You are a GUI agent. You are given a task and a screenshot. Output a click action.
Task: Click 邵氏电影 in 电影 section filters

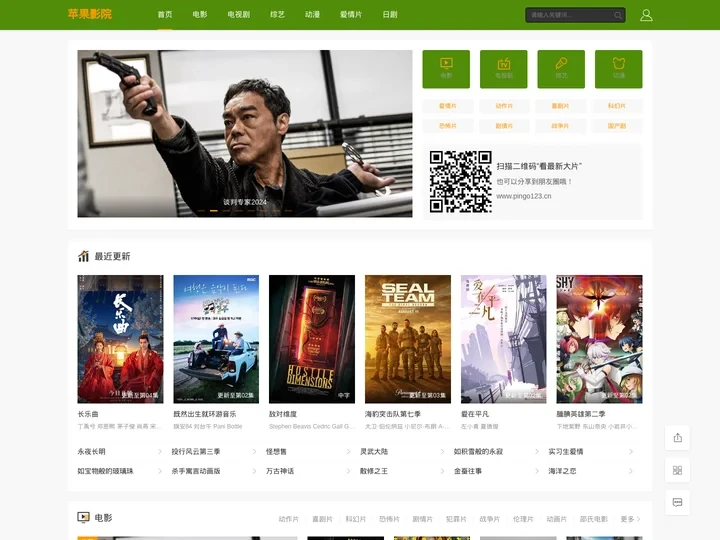click(594, 519)
